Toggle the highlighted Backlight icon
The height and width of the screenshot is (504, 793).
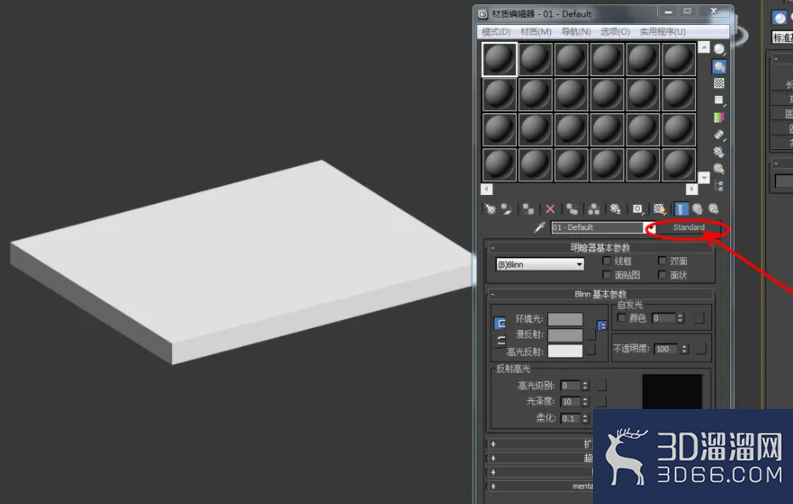(719, 66)
